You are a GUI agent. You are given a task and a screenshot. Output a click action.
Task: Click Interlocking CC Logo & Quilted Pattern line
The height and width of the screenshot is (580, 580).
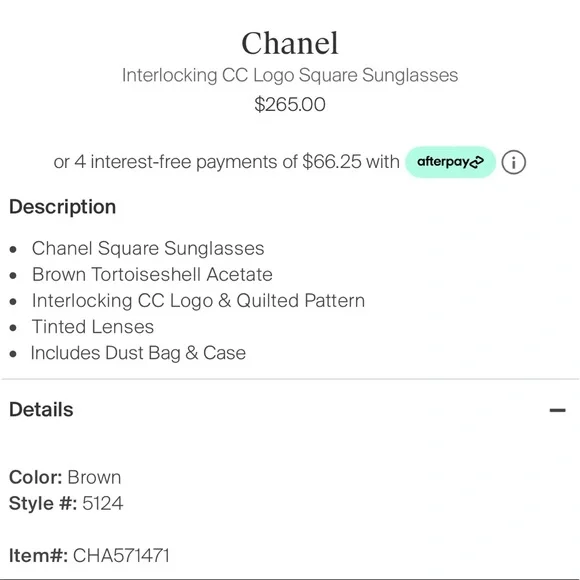click(x=198, y=300)
